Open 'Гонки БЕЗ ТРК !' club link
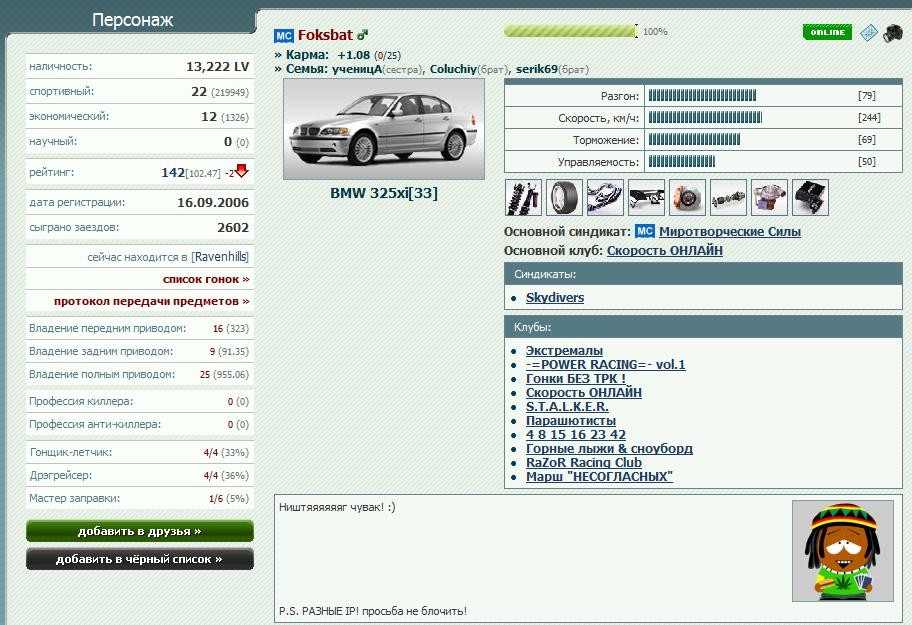This screenshot has height=625, width=912. click(576, 378)
